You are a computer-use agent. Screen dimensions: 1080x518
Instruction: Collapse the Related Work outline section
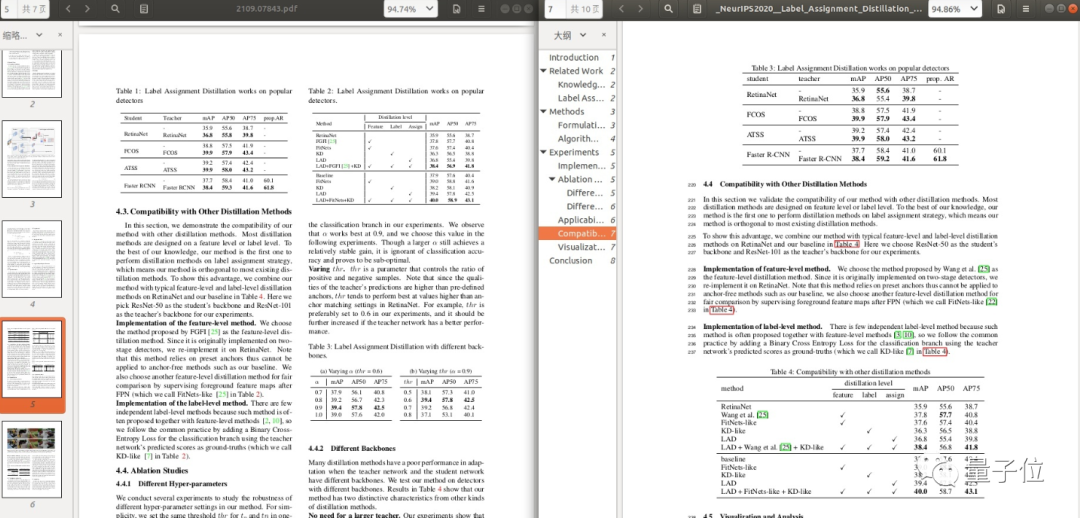coord(543,71)
